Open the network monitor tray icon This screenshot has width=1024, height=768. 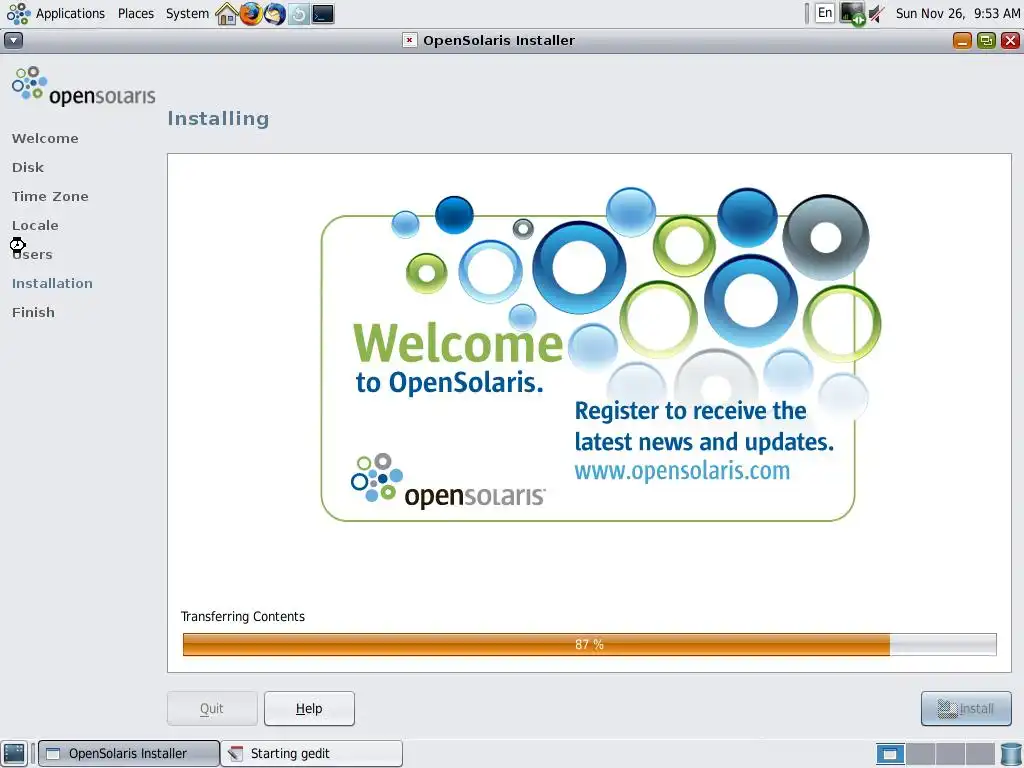click(x=852, y=14)
